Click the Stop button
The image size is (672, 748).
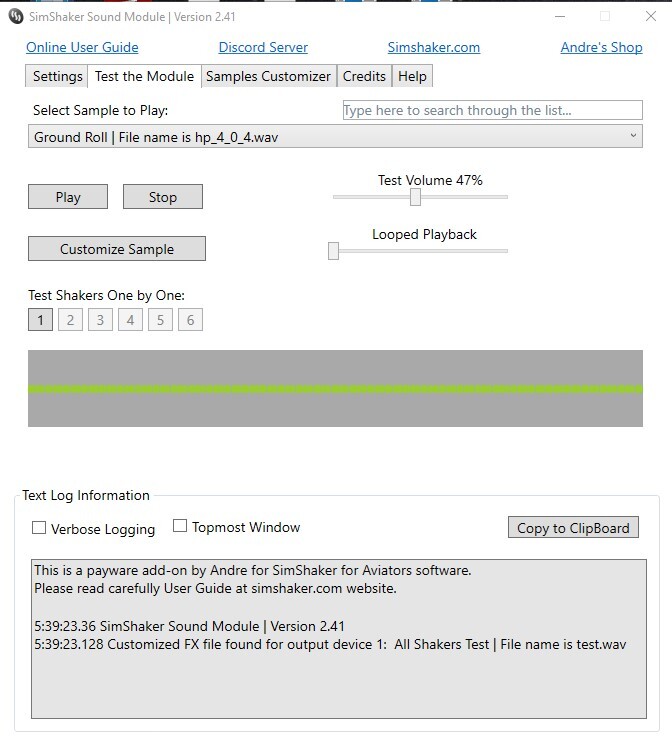coord(163,197)
